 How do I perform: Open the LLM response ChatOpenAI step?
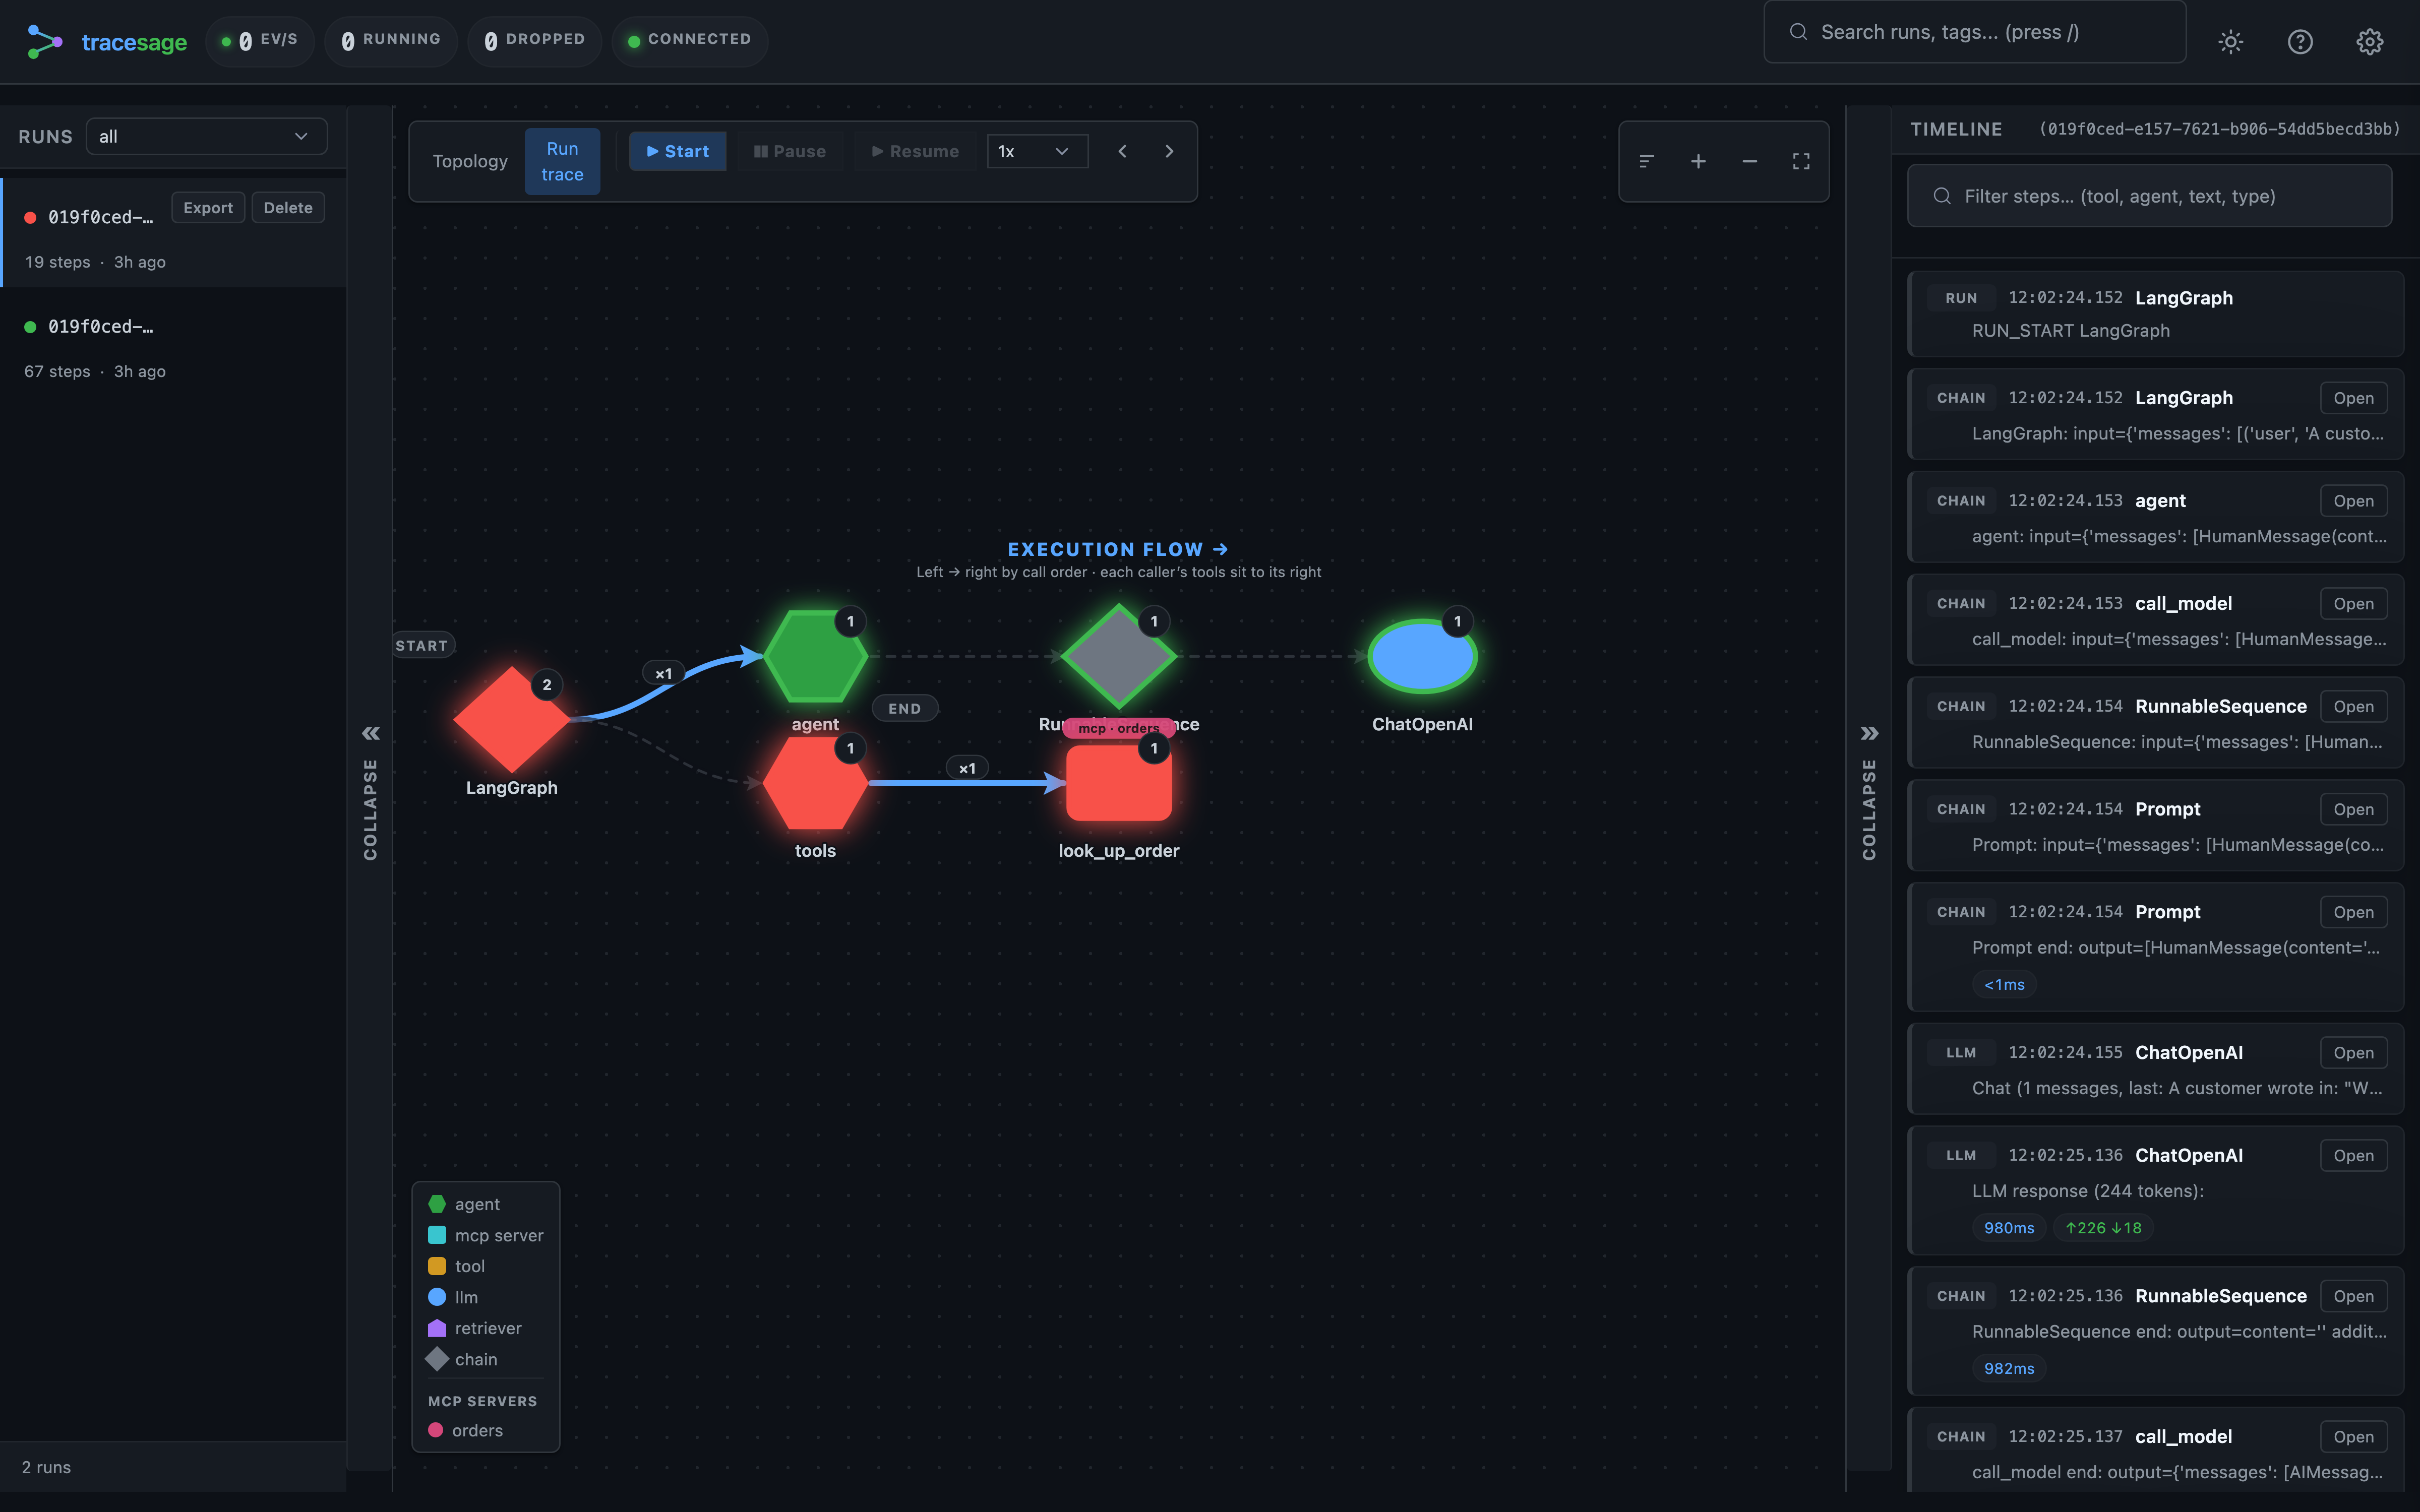(2353, 1155)
